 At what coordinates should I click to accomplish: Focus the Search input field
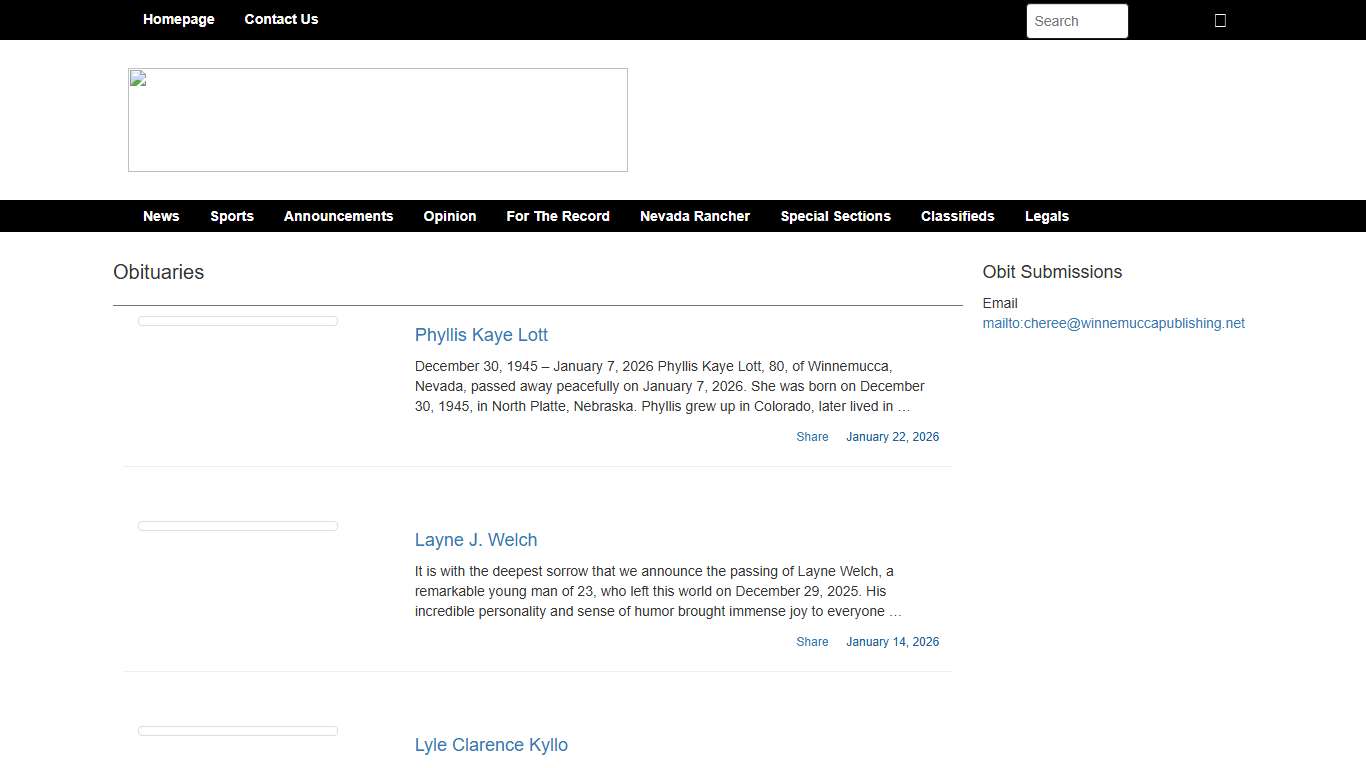1076,21
